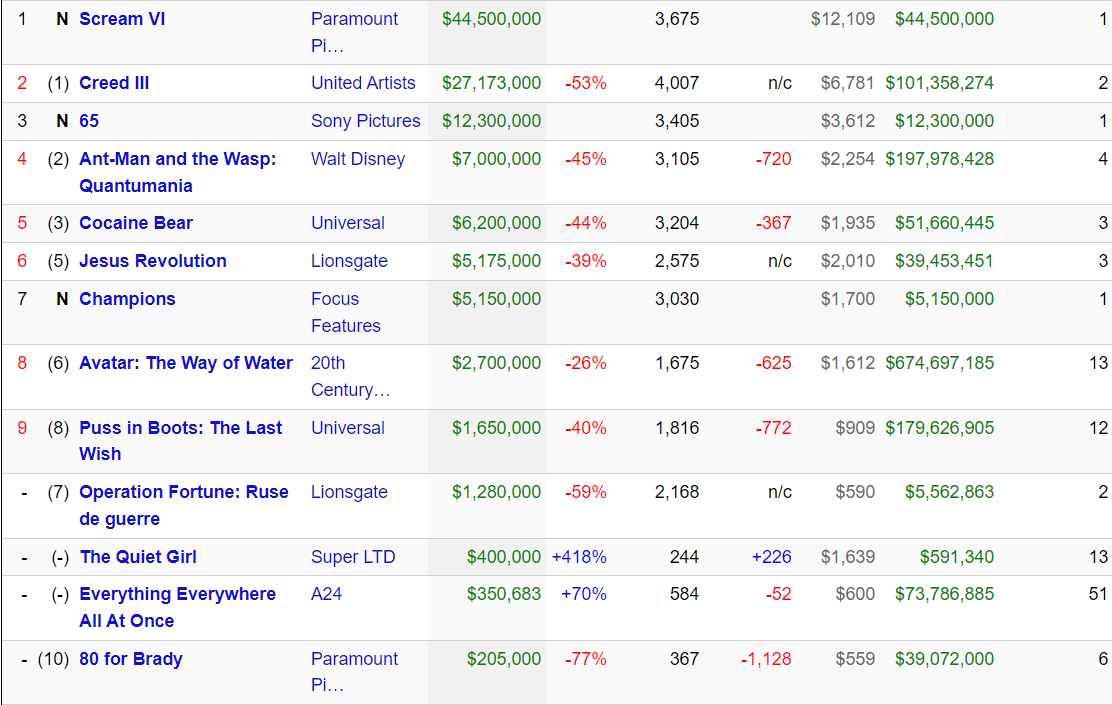Click The Quiet Girl title link
This screenshot has width=1112, height=705.
tap(138, 557)
